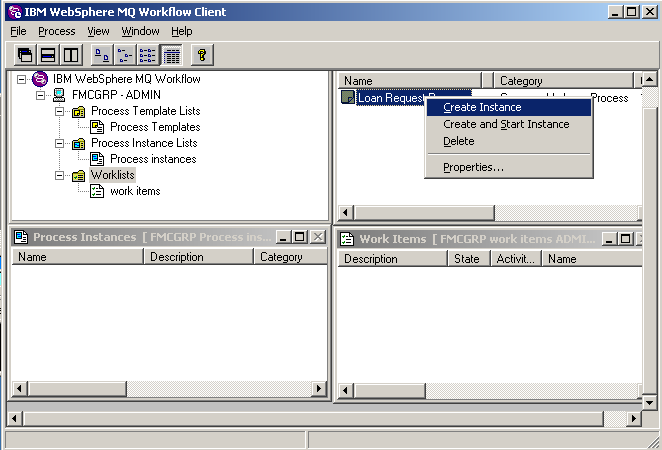Viewport: 662px width, 450px height.
Task: Open Properties from the context menu
Action: (473, 167)
